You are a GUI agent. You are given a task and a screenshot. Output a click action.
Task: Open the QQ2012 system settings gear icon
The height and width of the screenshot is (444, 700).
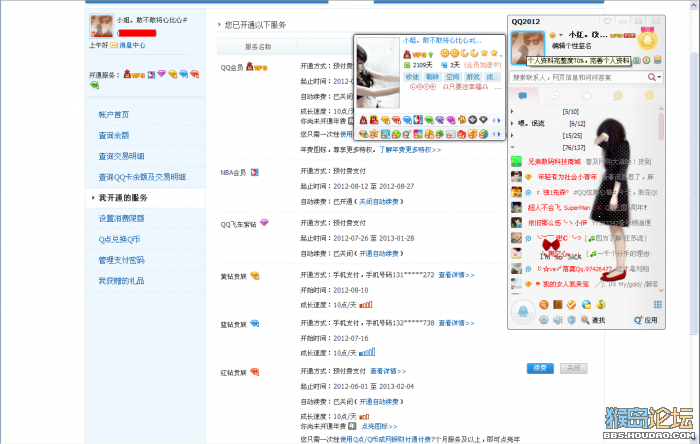tap(543, 320)
